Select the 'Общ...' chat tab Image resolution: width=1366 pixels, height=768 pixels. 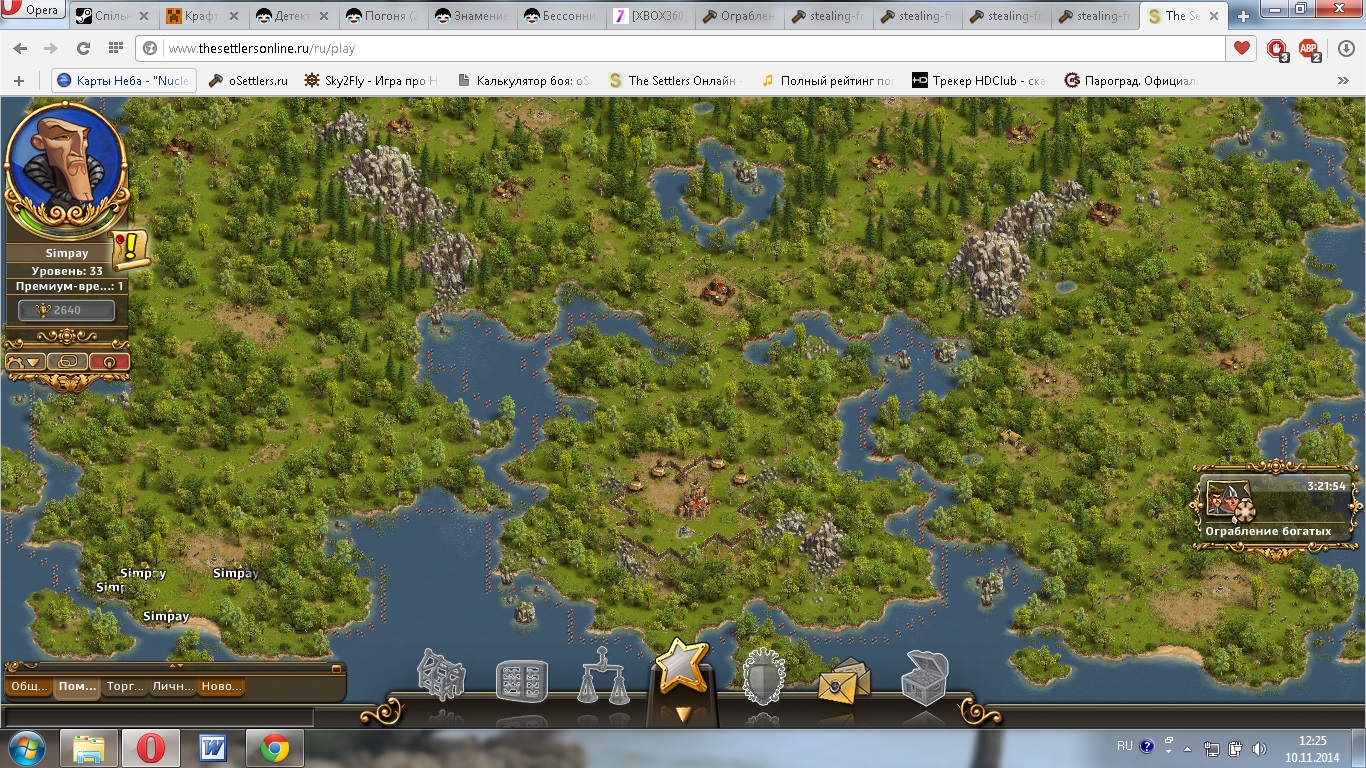(28, 687)
